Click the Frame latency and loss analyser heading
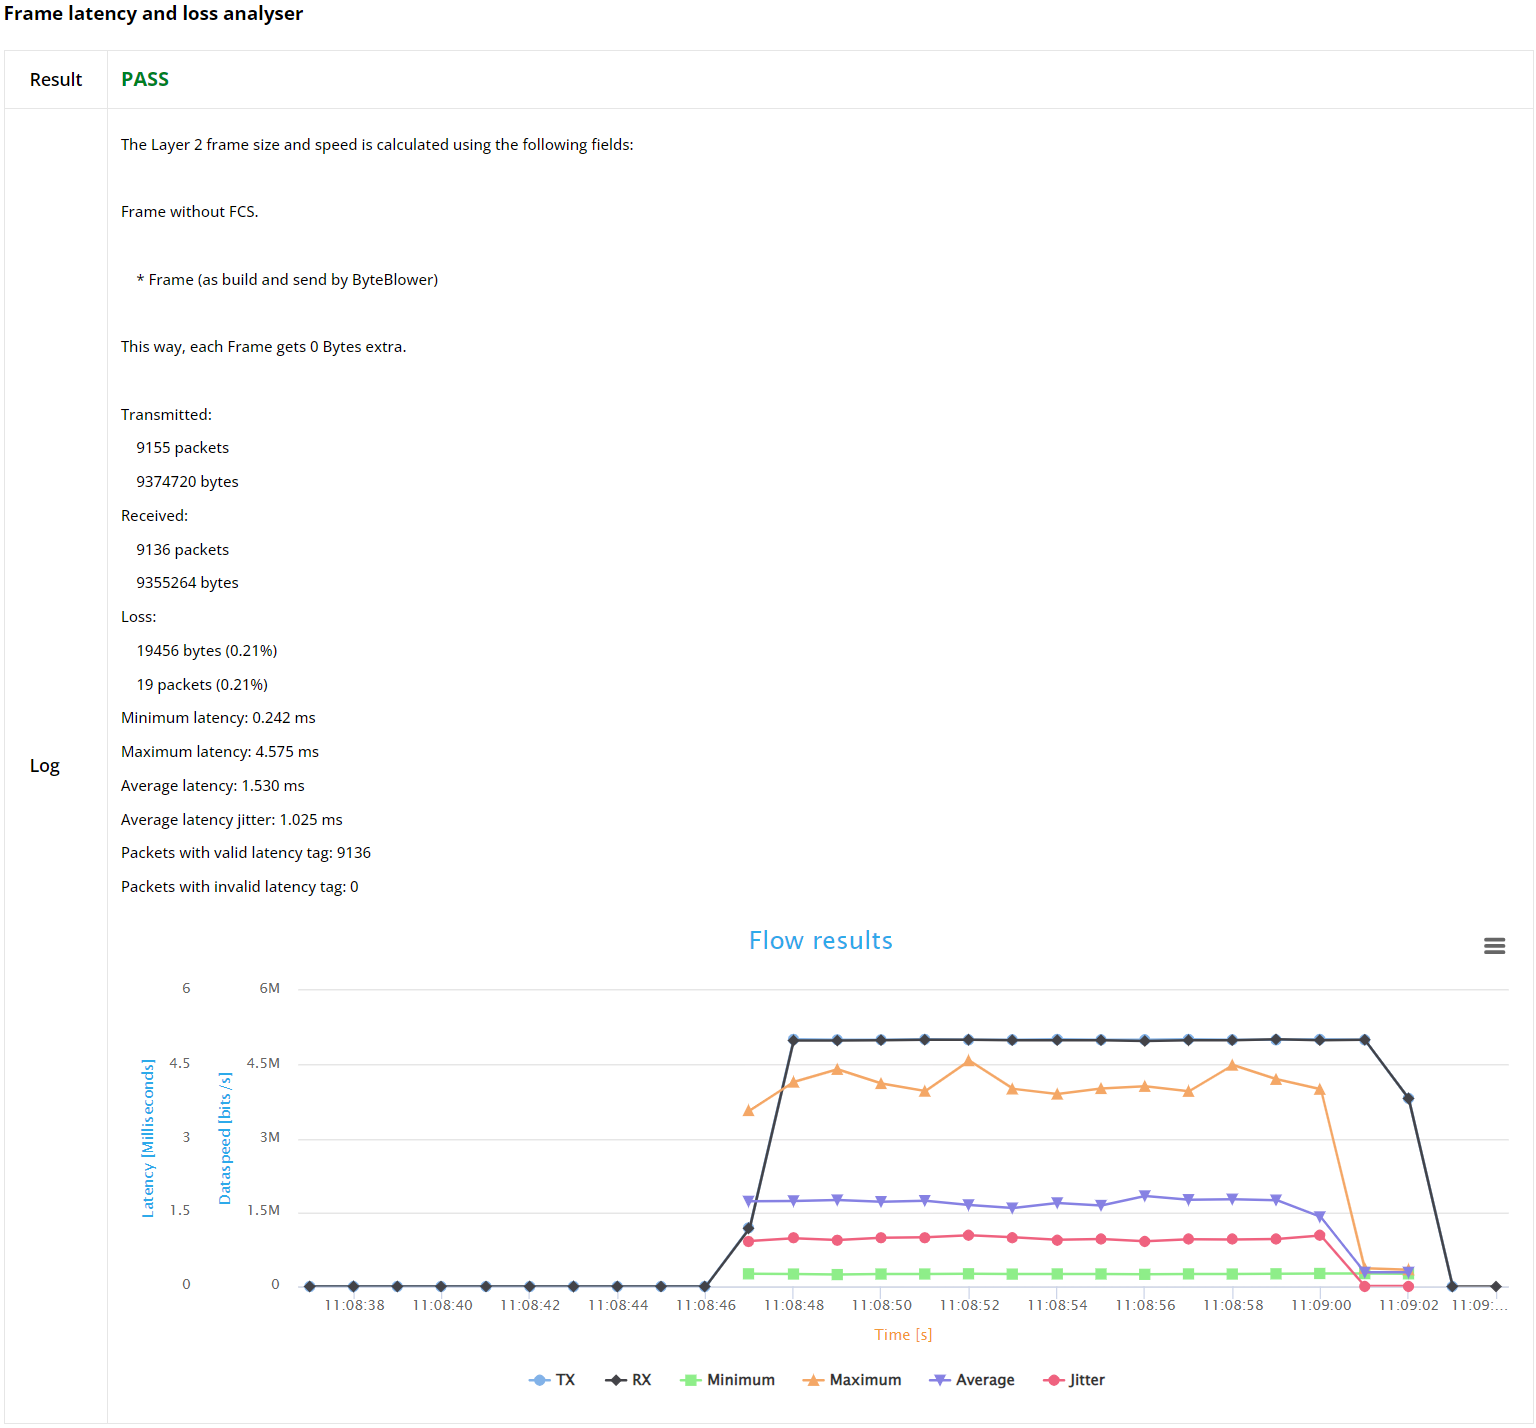The width and height of the screenshot is (1536, 1428). (154, 14)
